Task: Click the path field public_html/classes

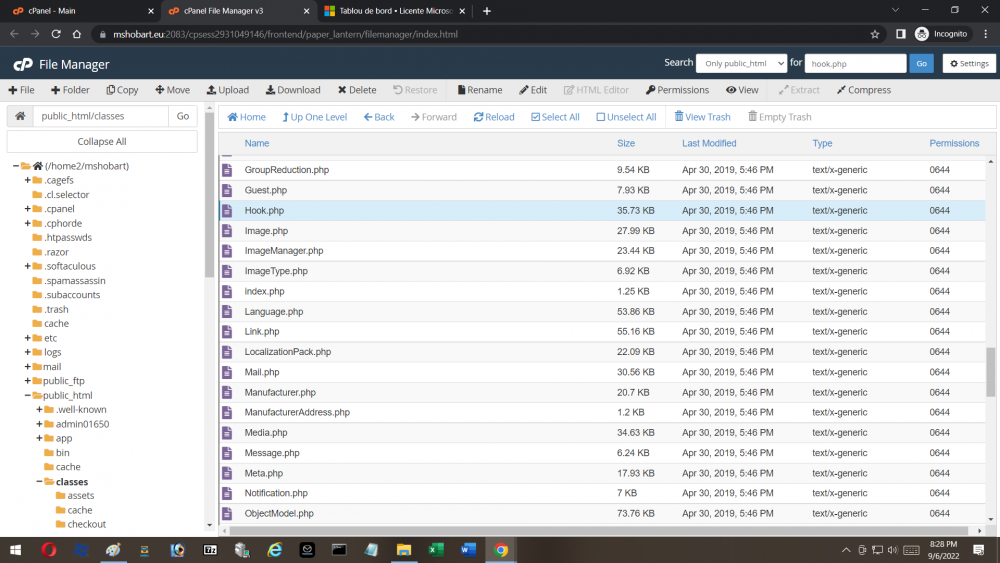Action: [101, 116]
